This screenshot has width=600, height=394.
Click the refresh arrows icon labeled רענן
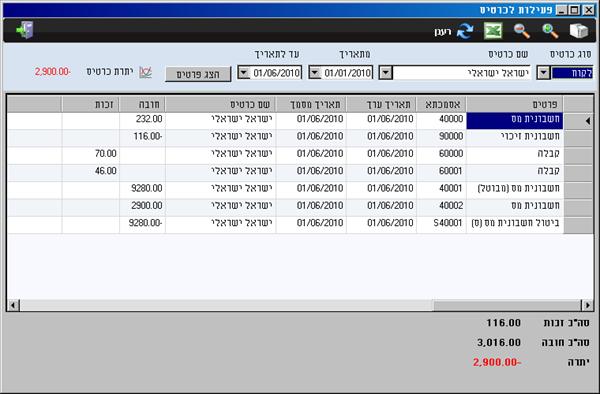point(465,31)
